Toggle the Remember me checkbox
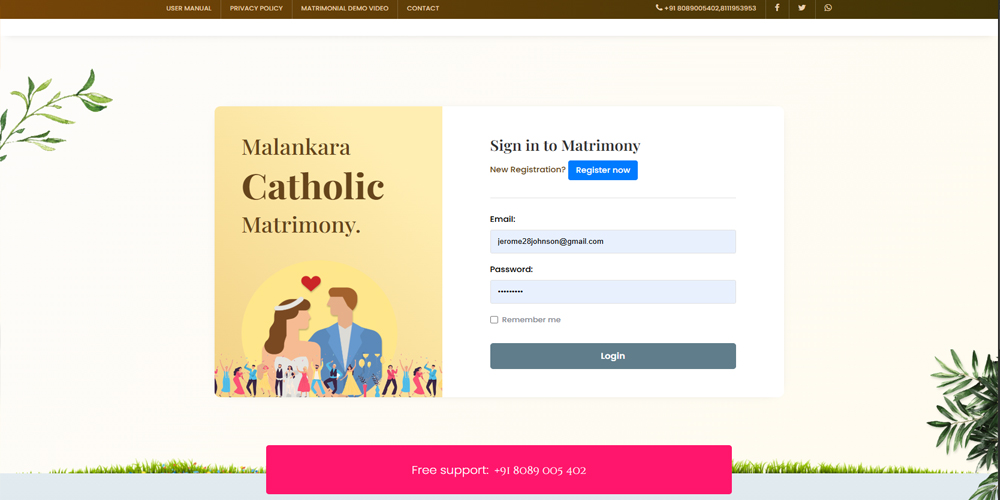Image resolution: width=1000 pixels, height=500 pixels. (x=494, y=320)
